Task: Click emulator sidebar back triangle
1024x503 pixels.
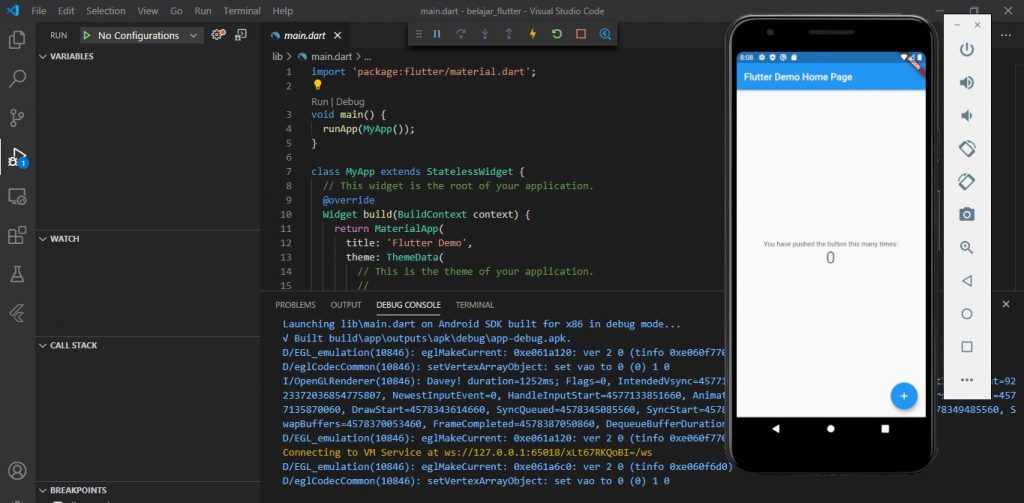Action: [967, 281]
